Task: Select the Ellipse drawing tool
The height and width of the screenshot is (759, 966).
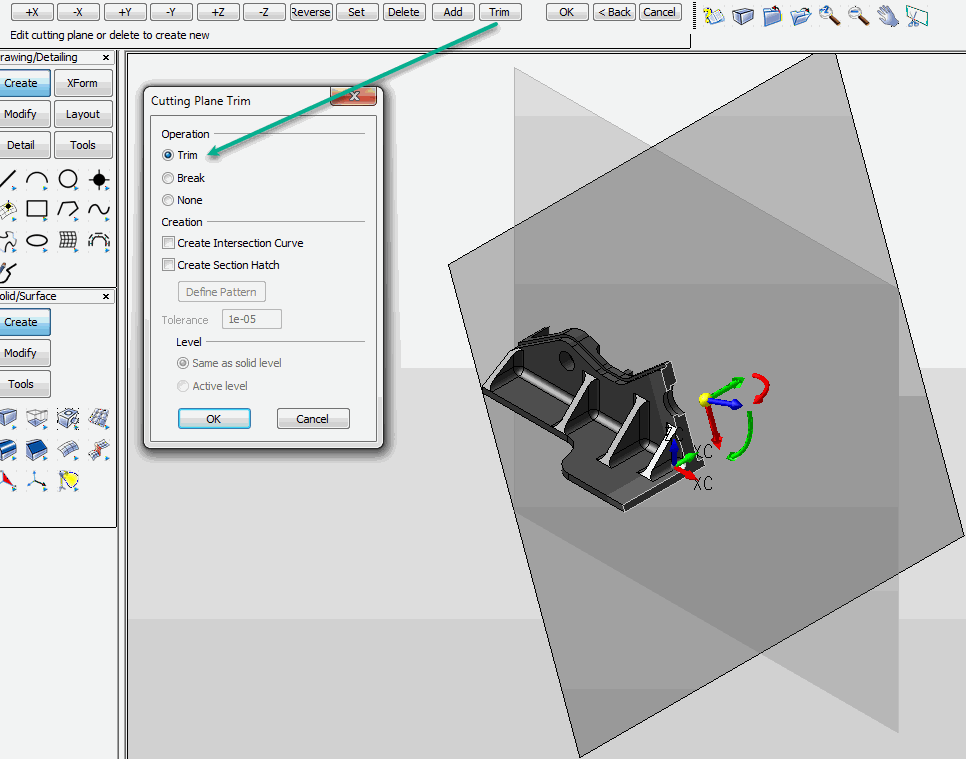Action: tap(37, 240)
